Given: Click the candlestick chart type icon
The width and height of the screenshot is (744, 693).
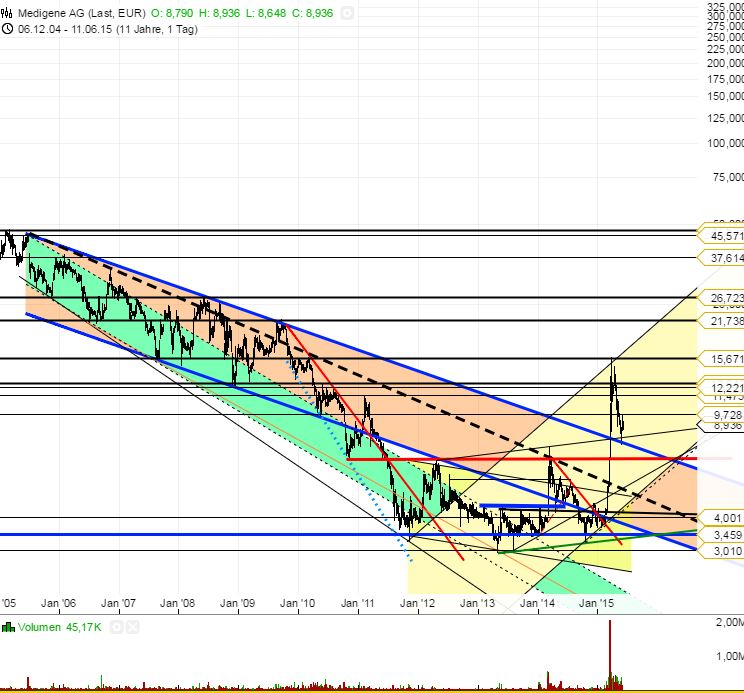Looking at the screenshot, I should coord(8,13).
